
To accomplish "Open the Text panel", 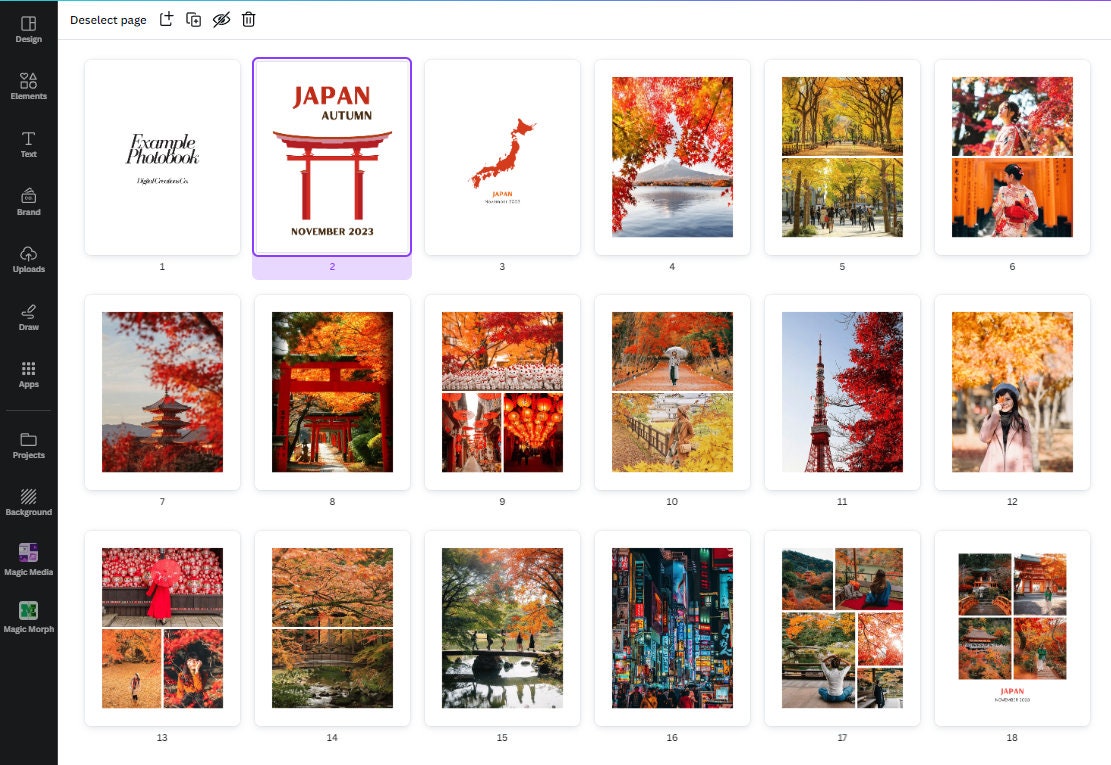I will (29, 143).
